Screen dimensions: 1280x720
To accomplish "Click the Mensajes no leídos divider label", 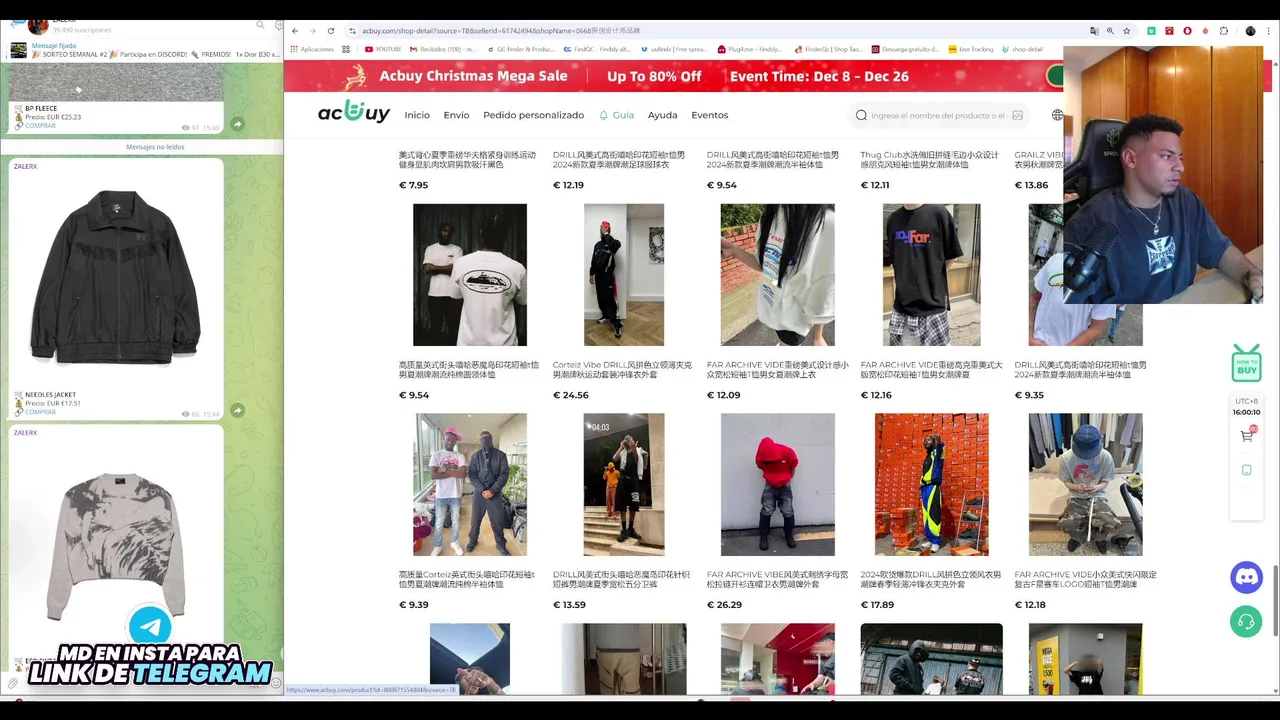I will [155, 147].
